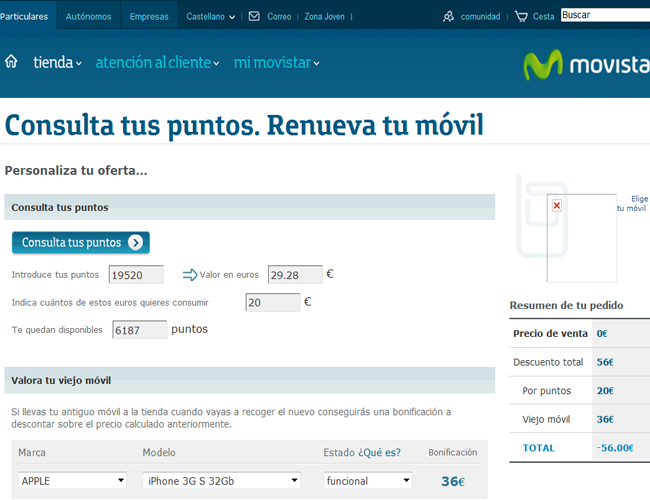Click the TOTAL -56.00€ amount
The height and width of the screenshot is (500, 650).
(615, 448)
